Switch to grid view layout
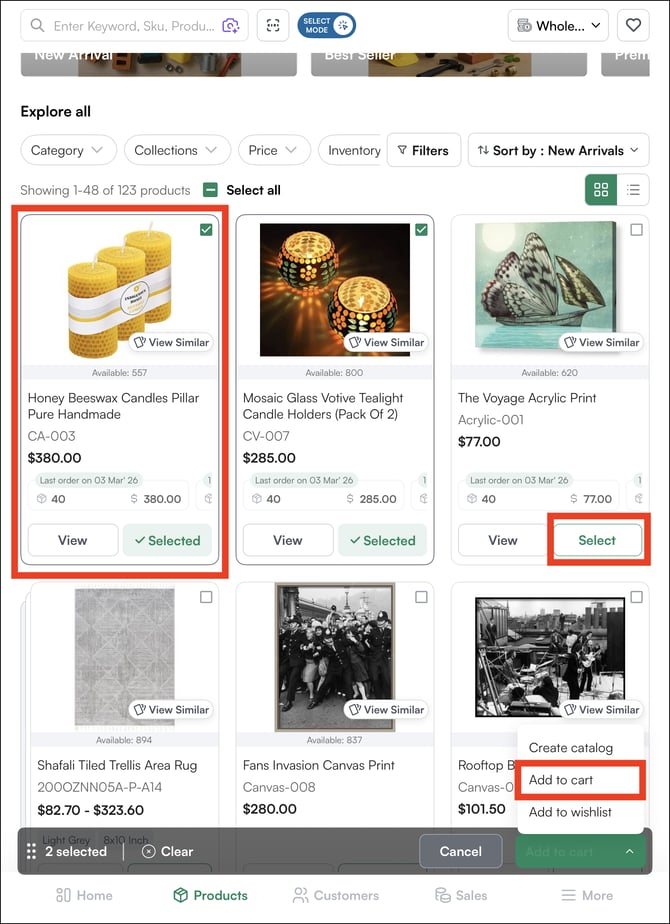Screen dimensions: 670x924 (601, 189)
